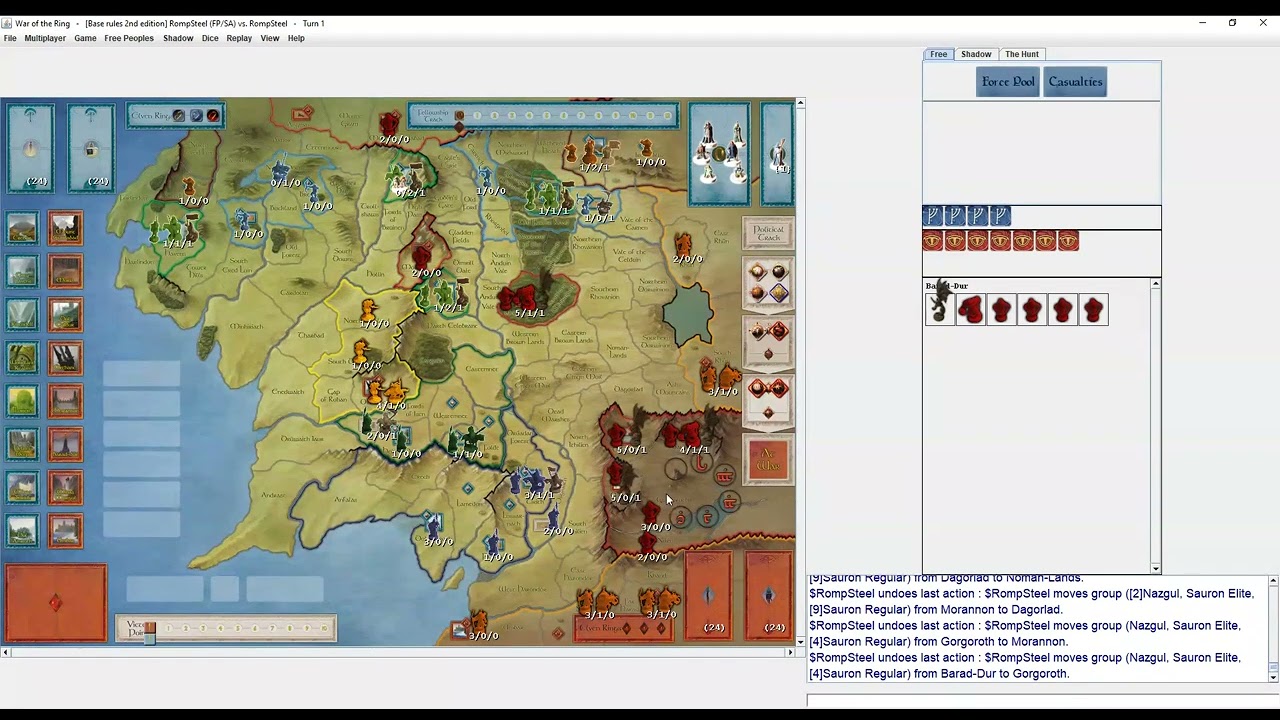Switch to the Shadow tab in the side panel
The image size is (1280, 720).
[x=976, y=54]
